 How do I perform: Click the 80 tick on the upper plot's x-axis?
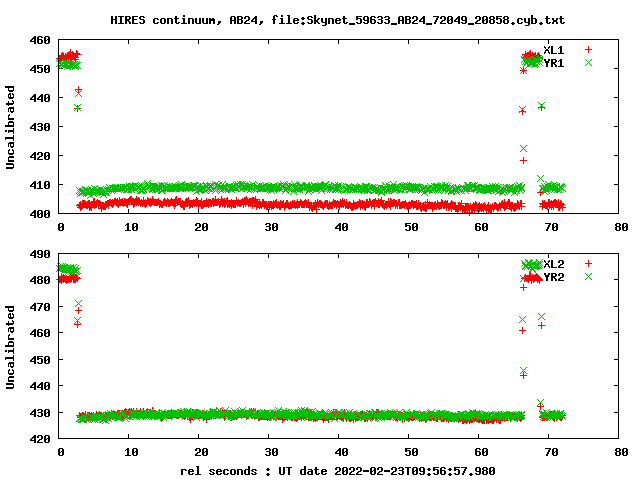pos(621,227)
